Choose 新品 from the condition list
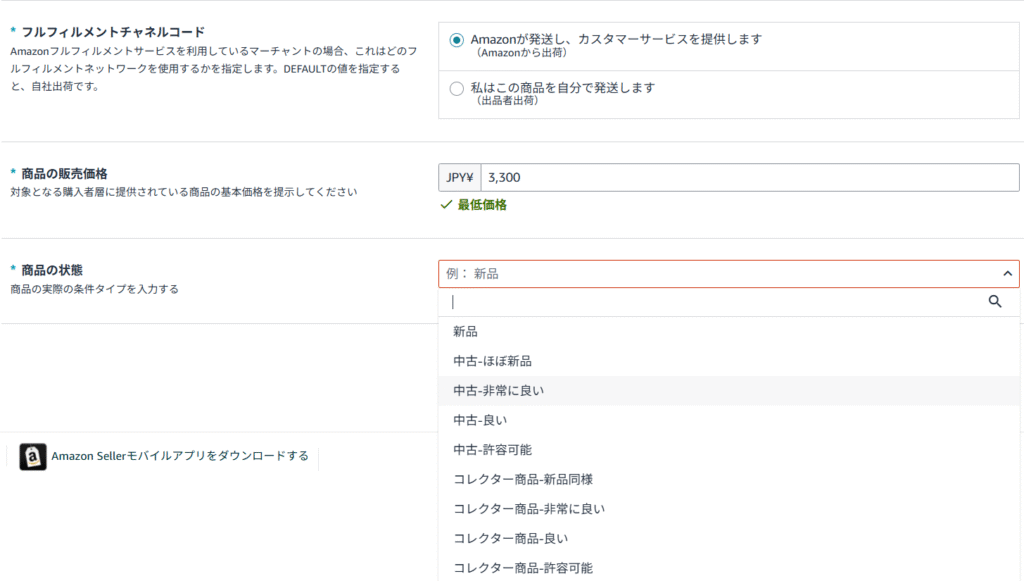Image resolution: width=1024 pixels, height=581 pixels. click(x=465, y=332)
